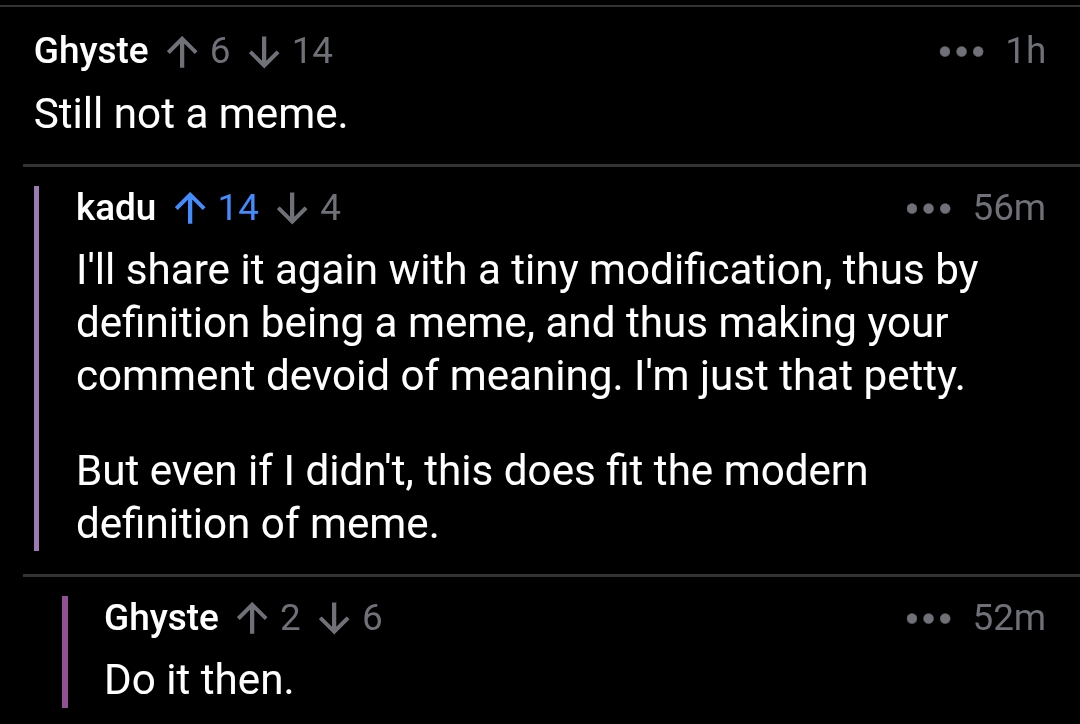Open the three-dot menu on the 52m reply
This screenshot has width=1080, height=724.
926,618
